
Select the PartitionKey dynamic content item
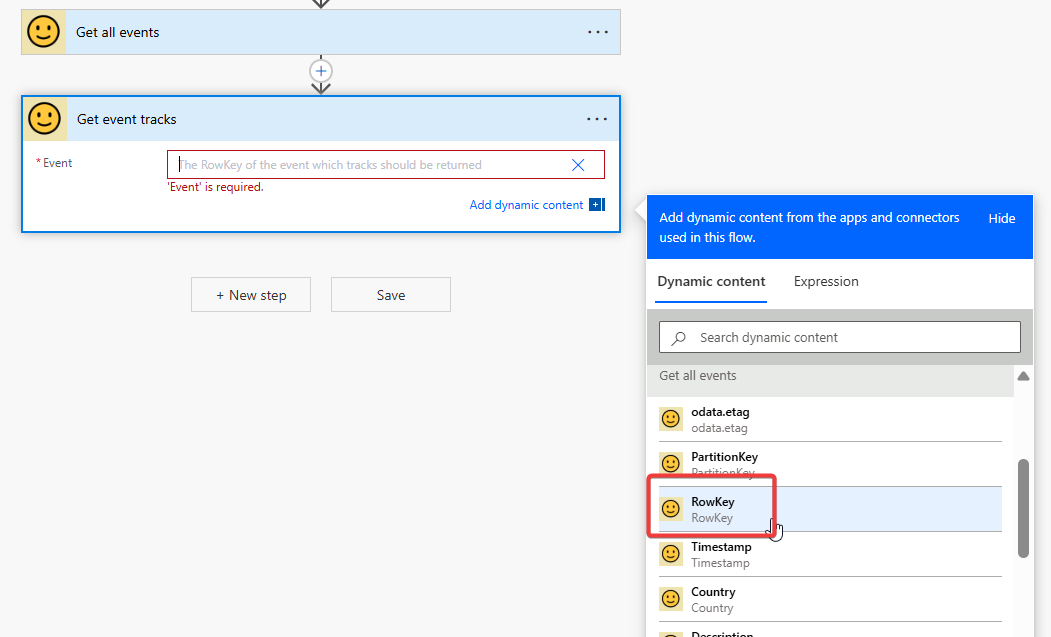coord(724,464)
